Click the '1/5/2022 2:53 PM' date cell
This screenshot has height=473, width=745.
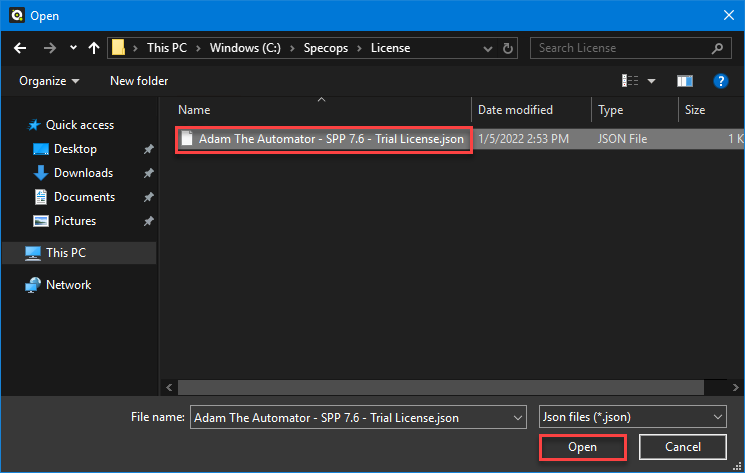tap(523, 139)
